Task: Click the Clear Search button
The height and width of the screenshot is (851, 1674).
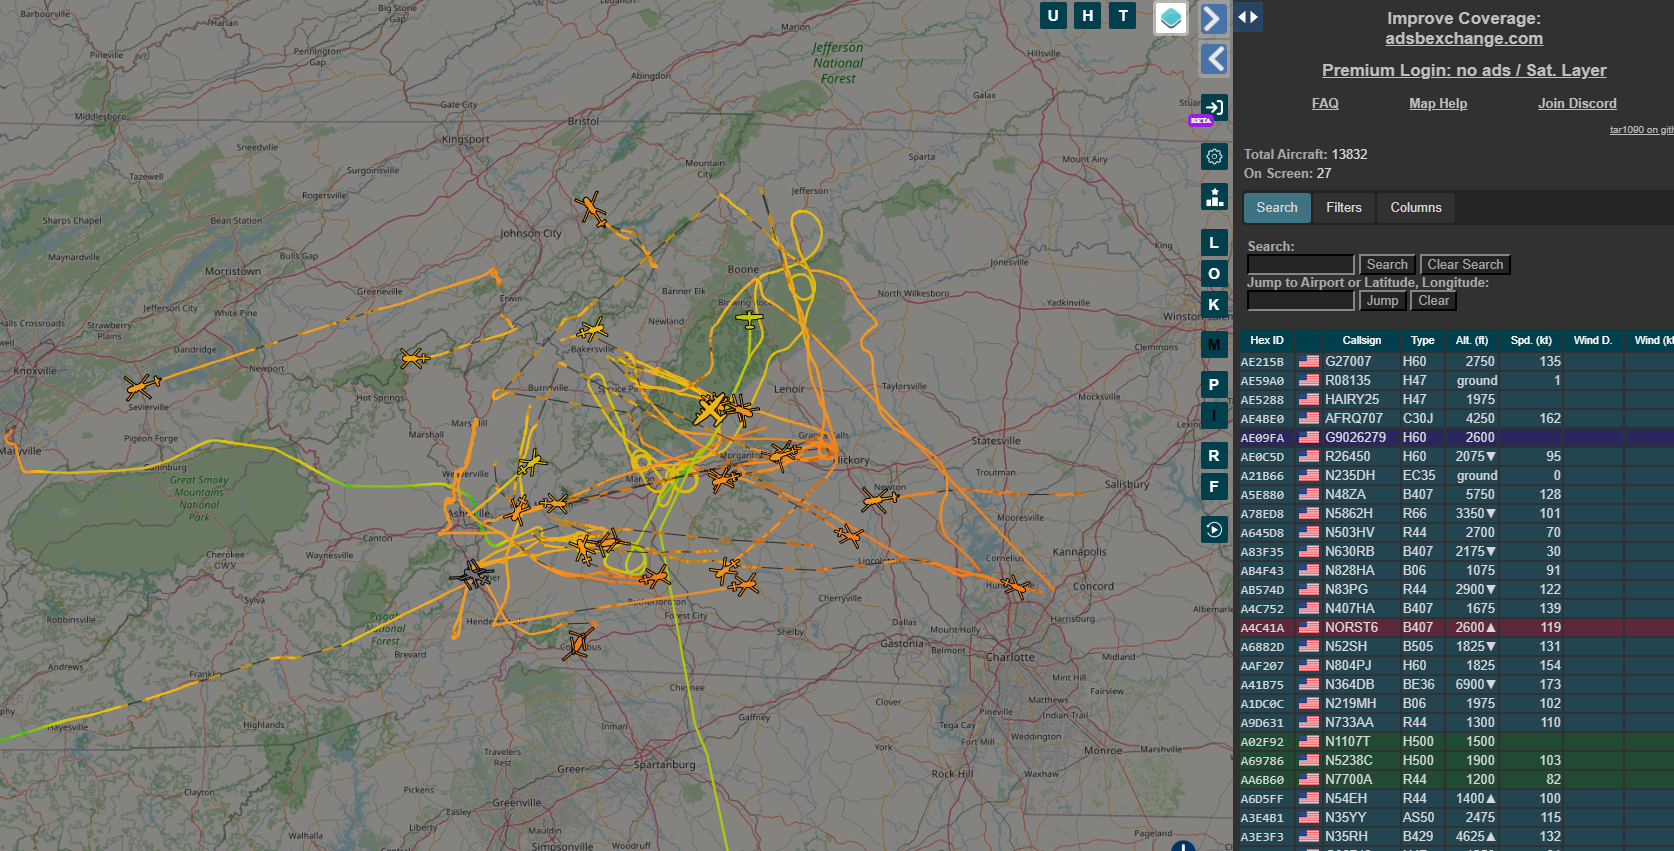Action: (1465, 264)
